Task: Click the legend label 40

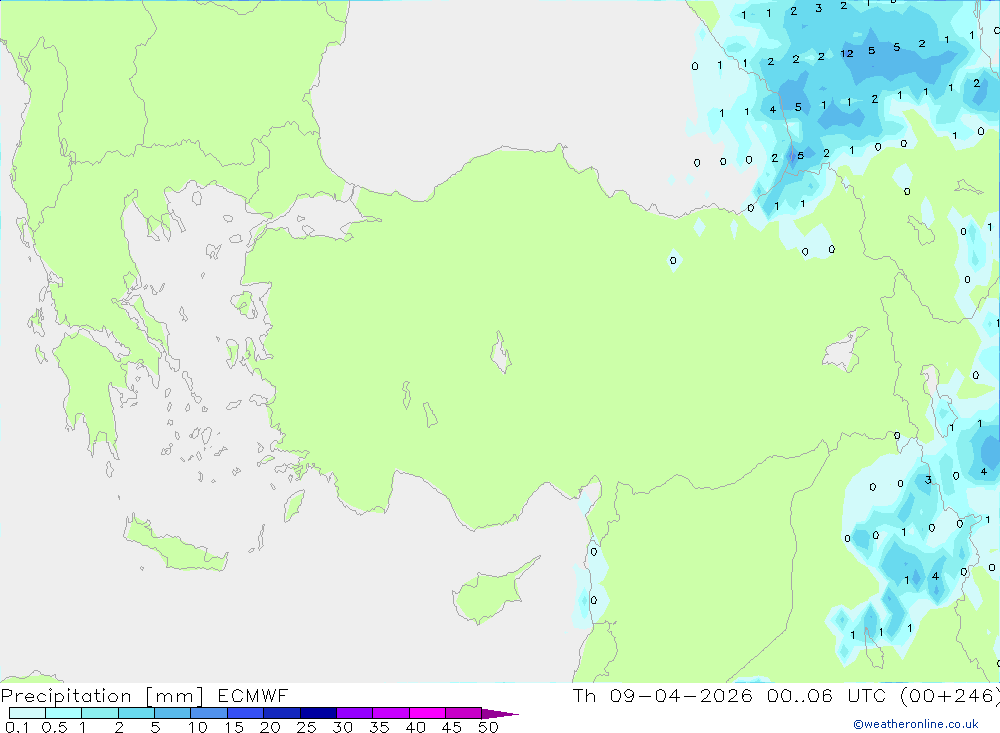Action: click(x=415, y=727)
